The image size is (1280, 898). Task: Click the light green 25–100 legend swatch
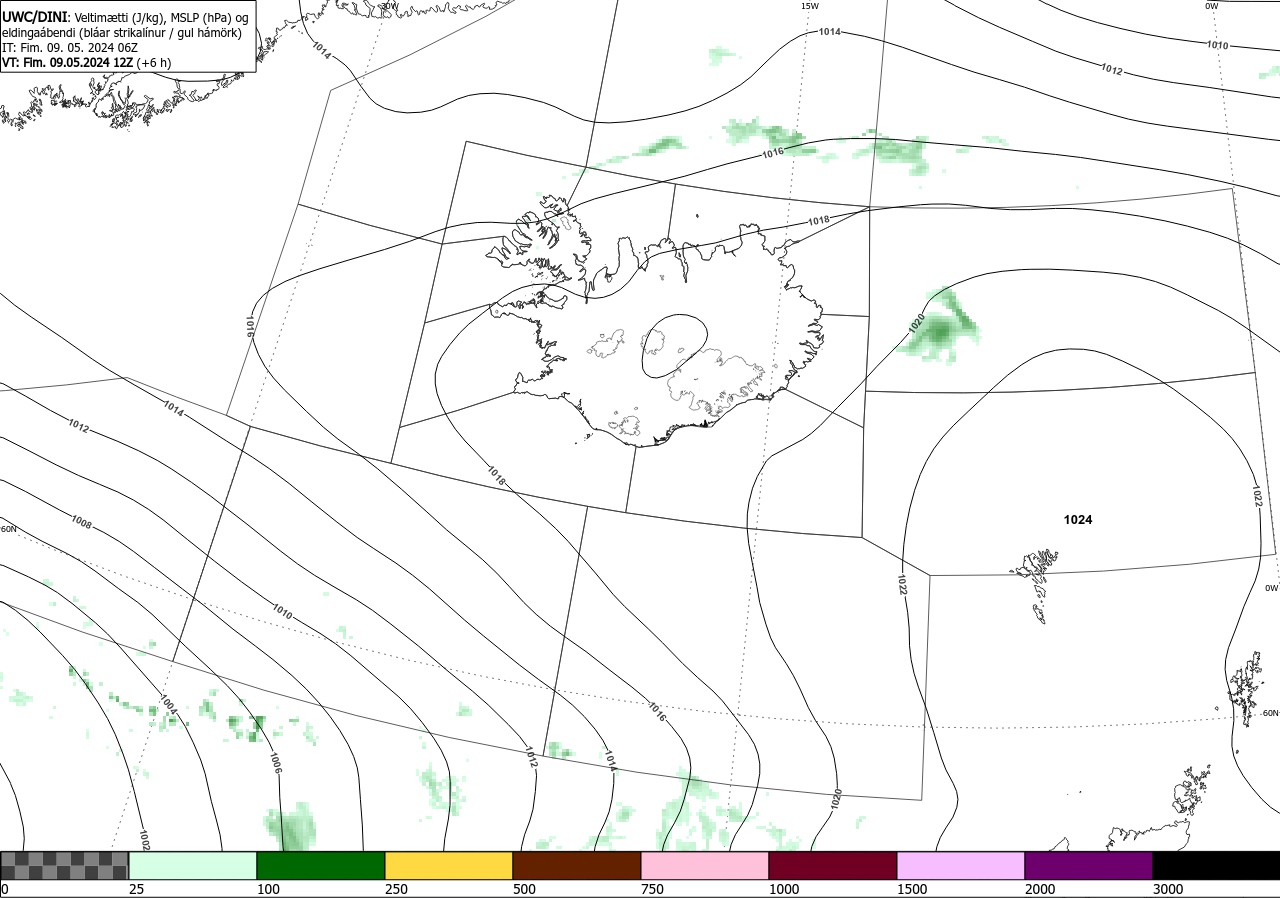point(193,865)
